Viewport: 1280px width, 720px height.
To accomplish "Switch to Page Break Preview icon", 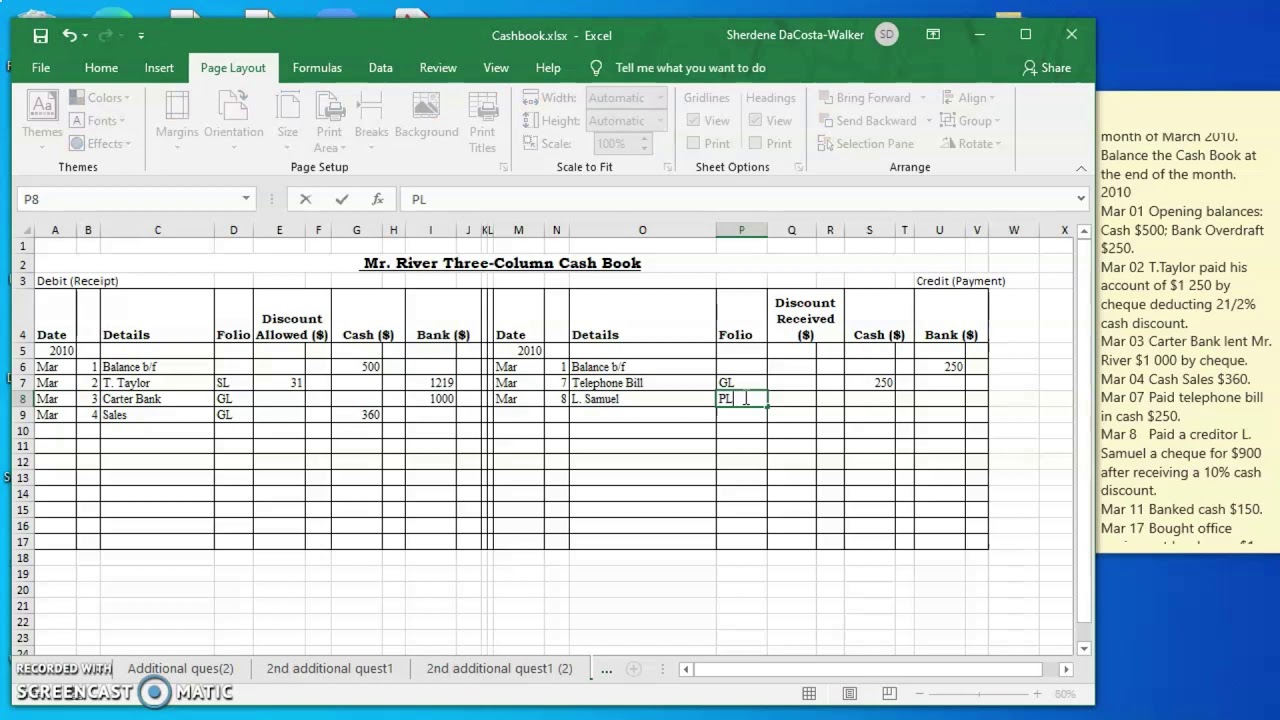I will coord(889,693).
